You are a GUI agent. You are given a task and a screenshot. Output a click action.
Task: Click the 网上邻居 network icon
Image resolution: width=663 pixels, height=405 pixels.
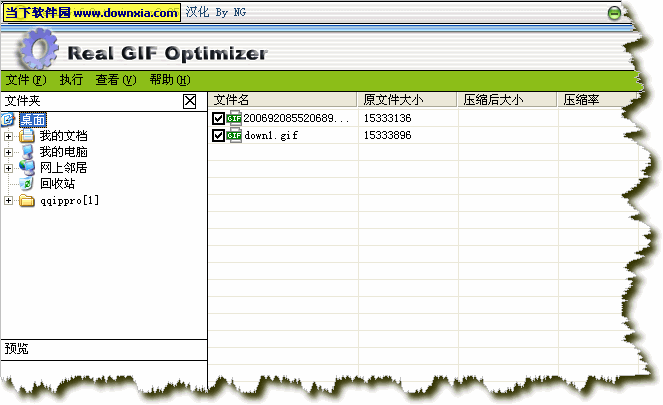point(27,168)
